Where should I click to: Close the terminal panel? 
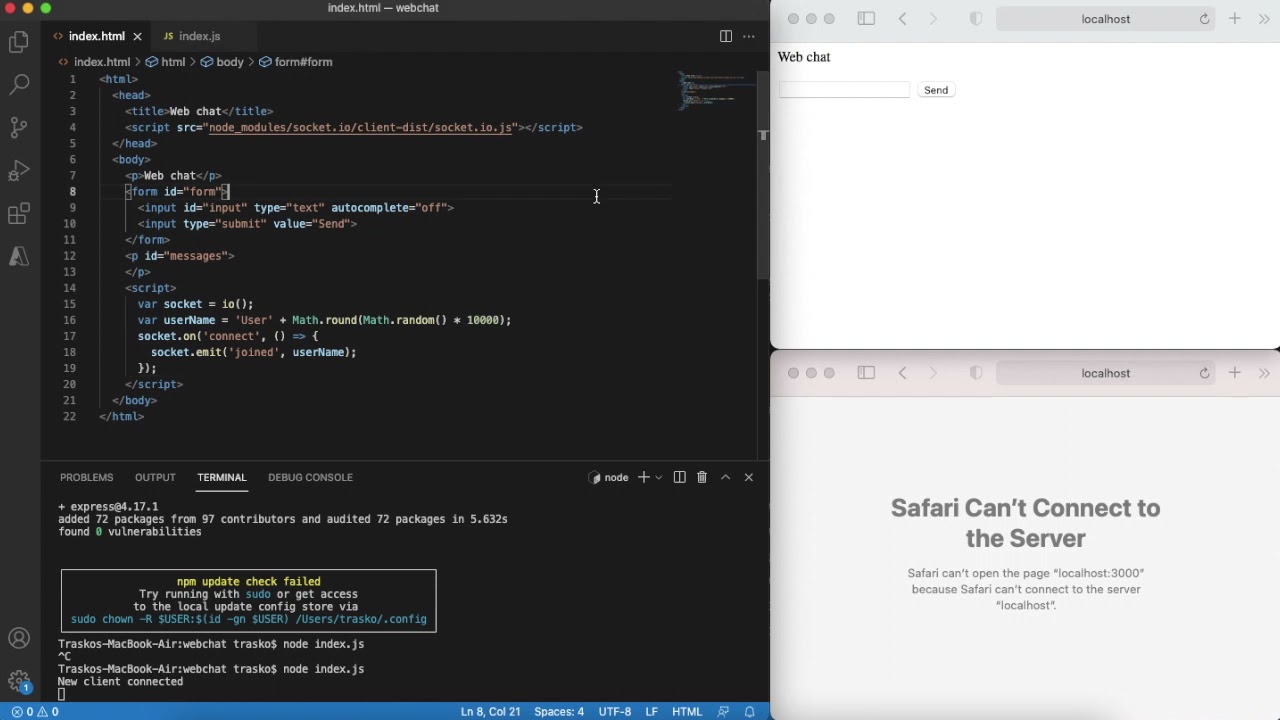(x=749, y=477)
